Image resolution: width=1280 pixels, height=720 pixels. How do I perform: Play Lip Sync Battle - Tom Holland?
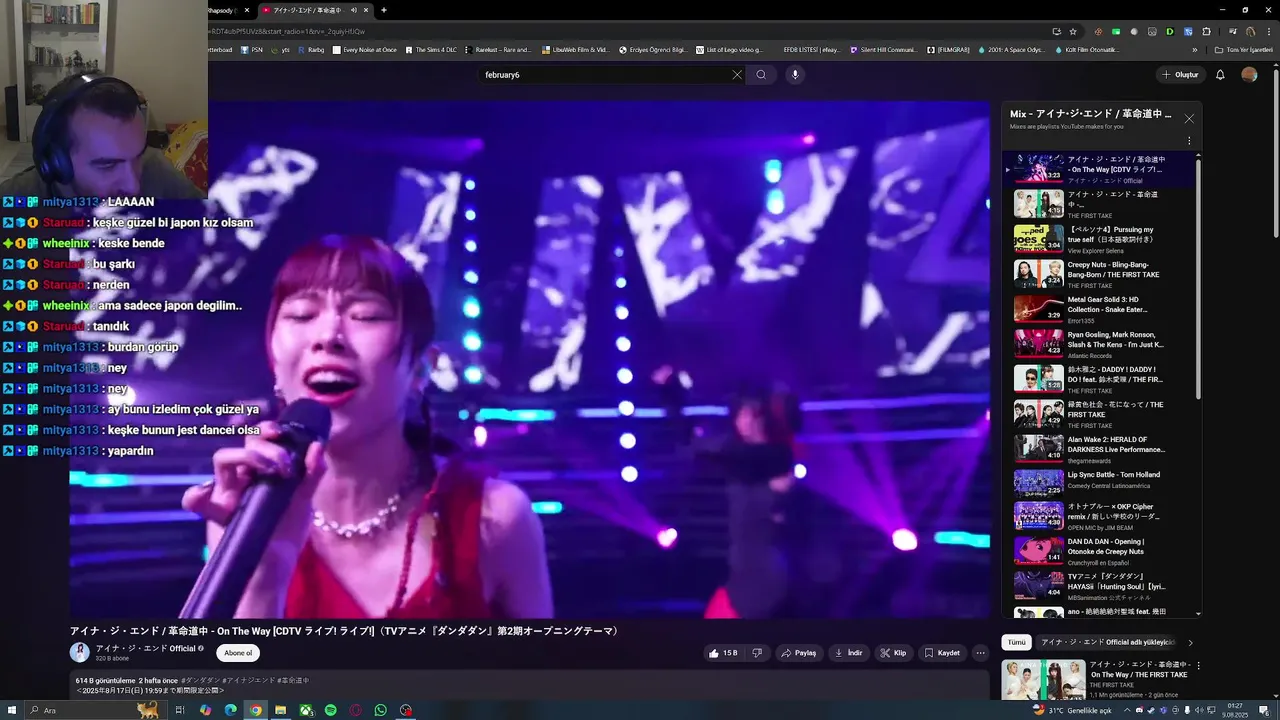pos(1090,484)
